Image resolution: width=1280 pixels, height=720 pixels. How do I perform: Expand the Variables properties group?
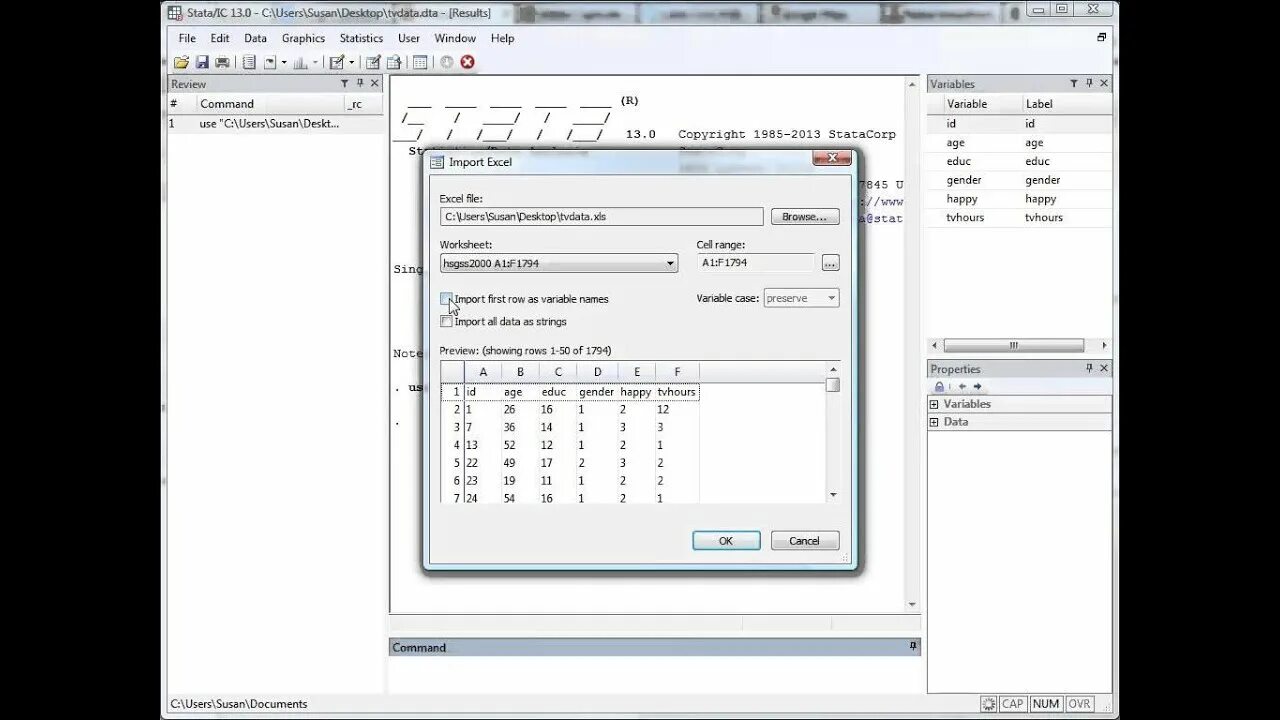click(x=934, y=404)
